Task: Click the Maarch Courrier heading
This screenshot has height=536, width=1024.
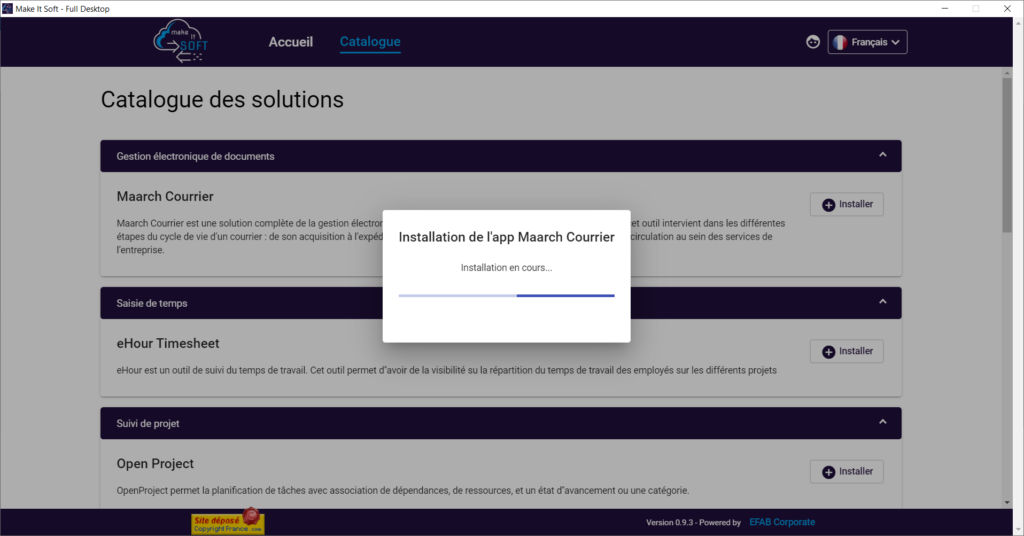Action: 165,197
